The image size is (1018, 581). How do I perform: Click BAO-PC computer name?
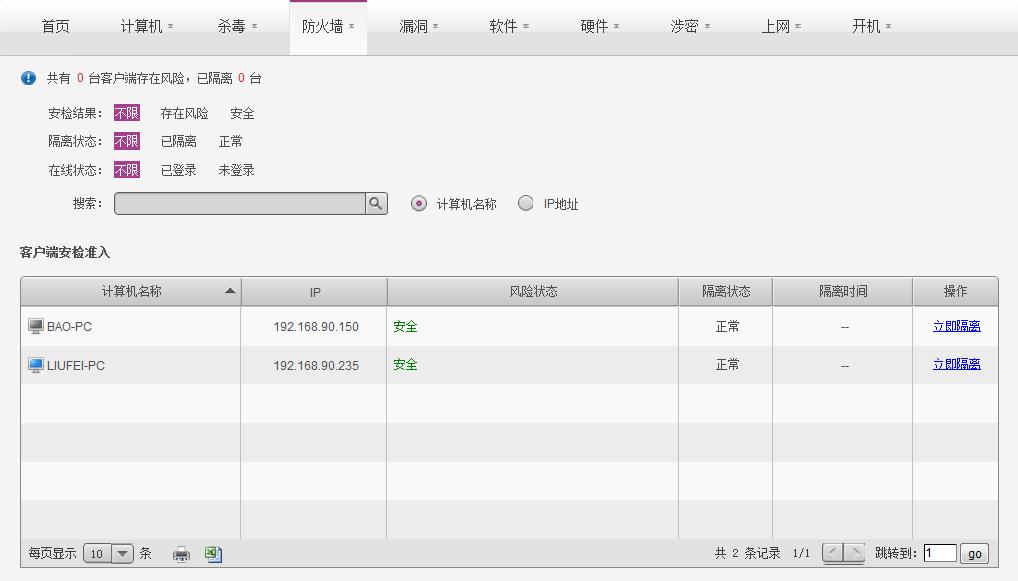[x=69, y=327]
